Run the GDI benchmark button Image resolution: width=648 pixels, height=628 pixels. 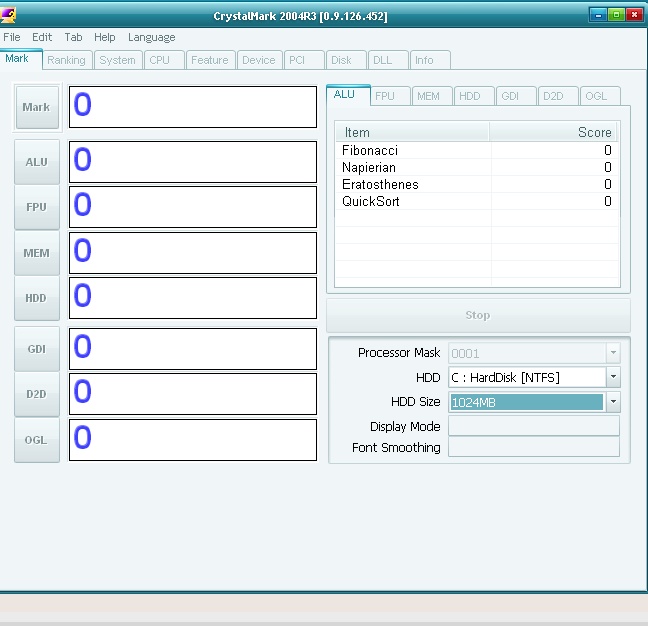click(x=37, y=349)
